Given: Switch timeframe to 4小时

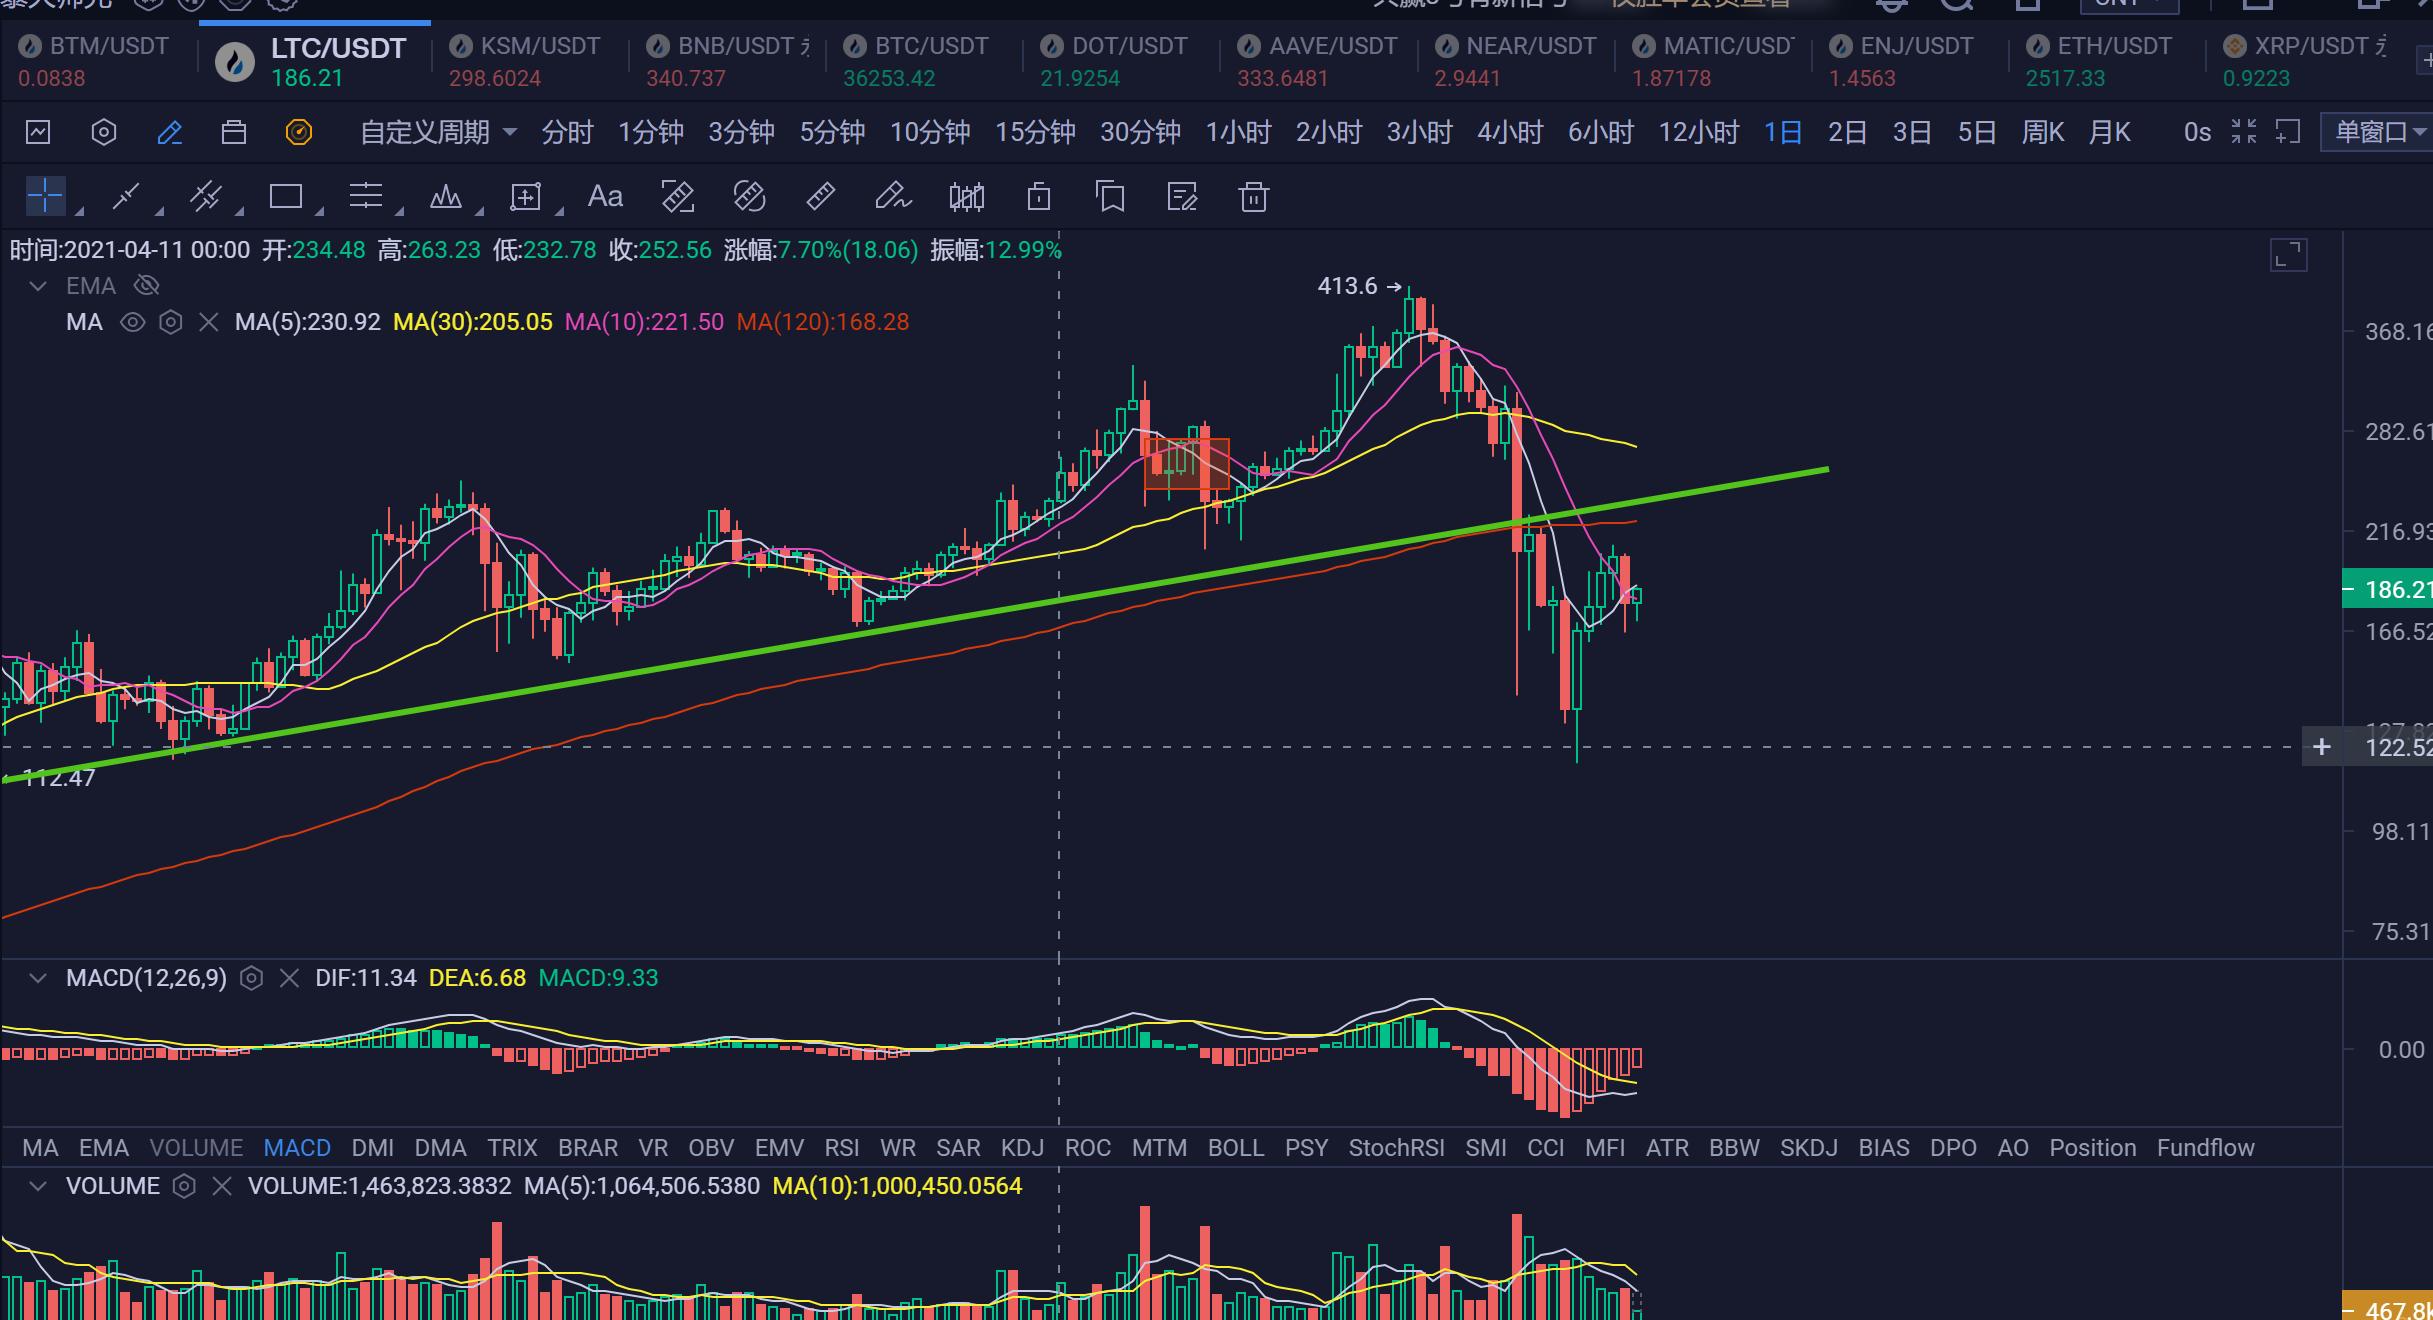Looking at the screenshot, I should [1509, 132].
